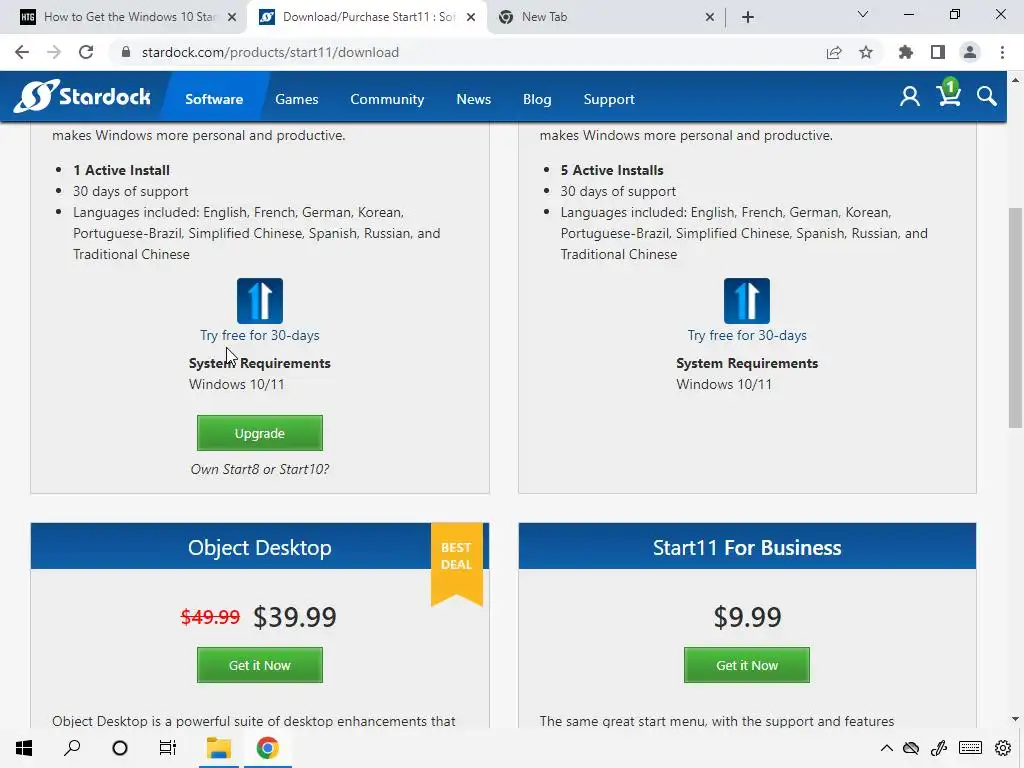
Task: Open Chrome extensions puzzle icon
Action: (906, 52)
